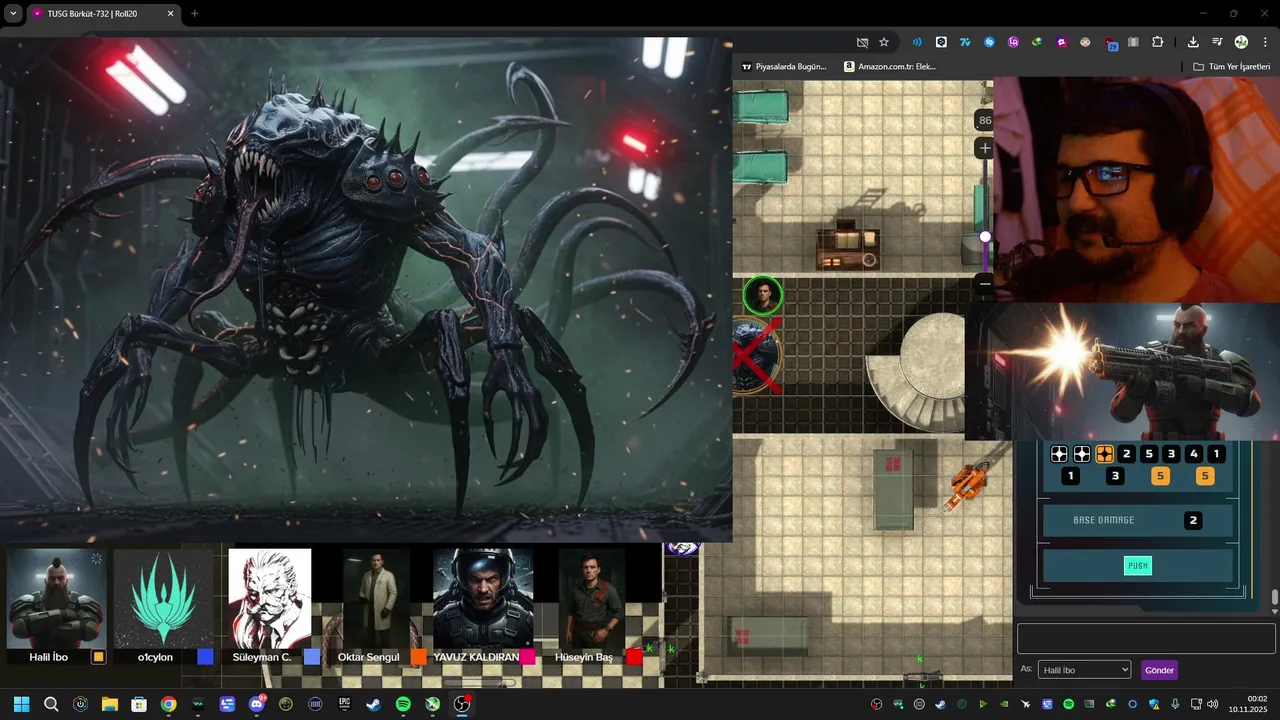Open the browser Extensions puzzle icon

tap(1157, 42)
